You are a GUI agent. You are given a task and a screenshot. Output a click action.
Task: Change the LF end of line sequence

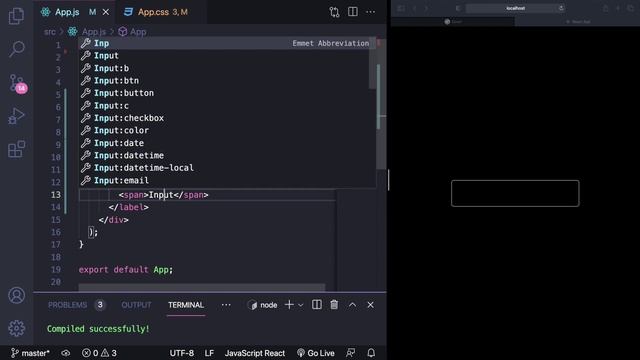pos(209,353)
